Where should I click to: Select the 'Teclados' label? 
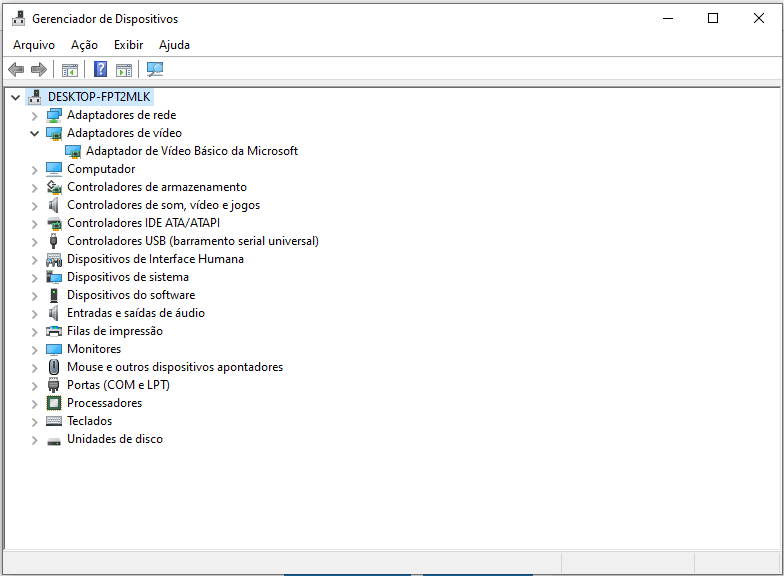(90, 421)
